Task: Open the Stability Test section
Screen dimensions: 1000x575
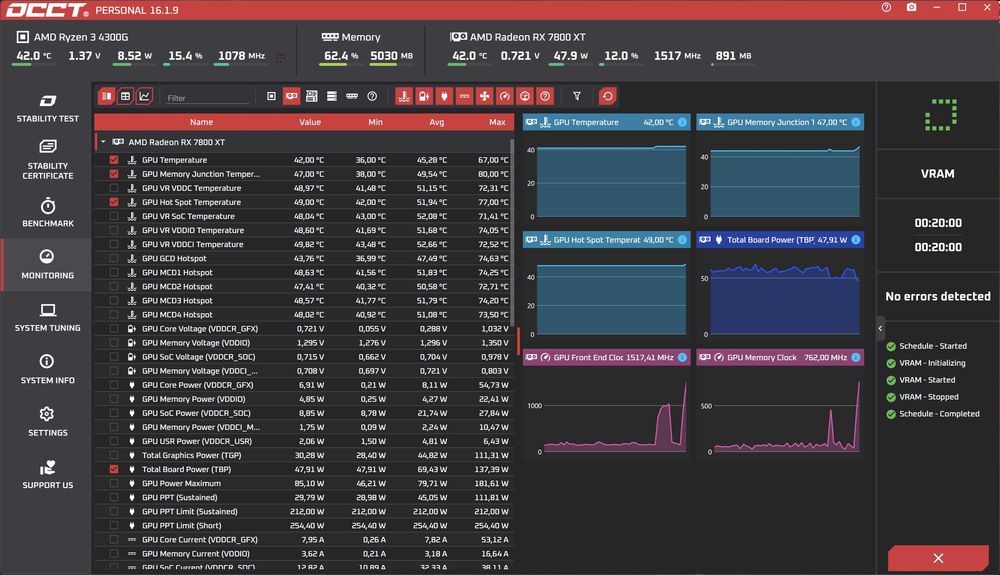Action: pos(47,108)
